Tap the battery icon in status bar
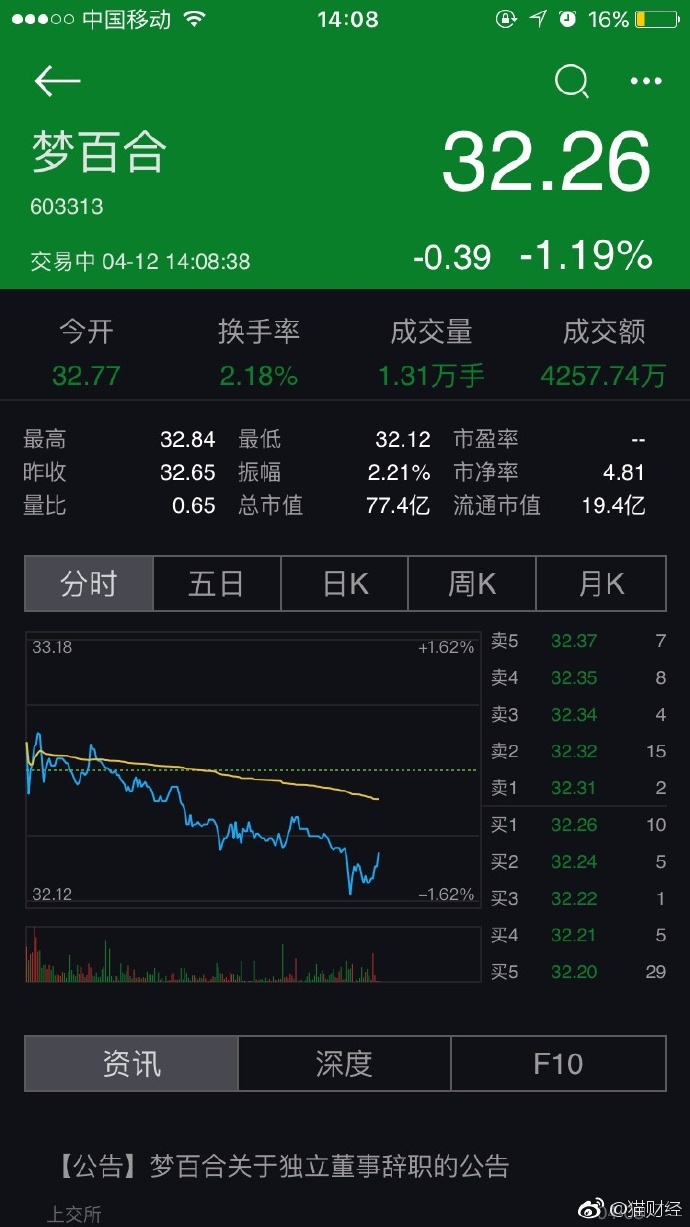Viewport: 690px width, 1227px height. [x=656, y=20]
